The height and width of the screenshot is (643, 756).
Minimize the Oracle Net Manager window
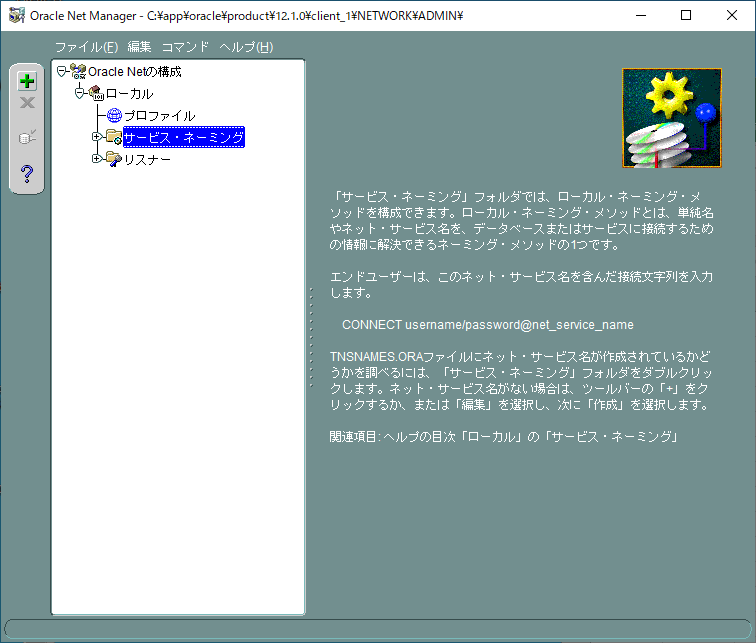click(641, 15)
